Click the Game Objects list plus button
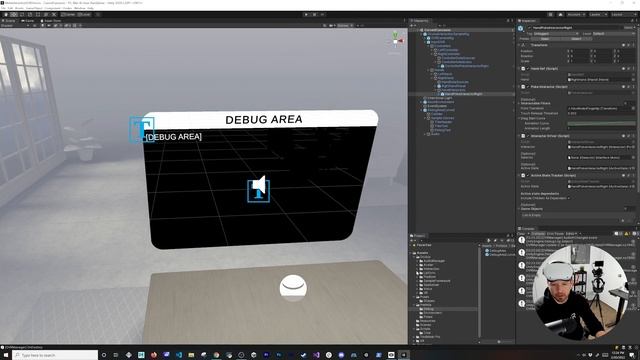 [x=623, y=220]
